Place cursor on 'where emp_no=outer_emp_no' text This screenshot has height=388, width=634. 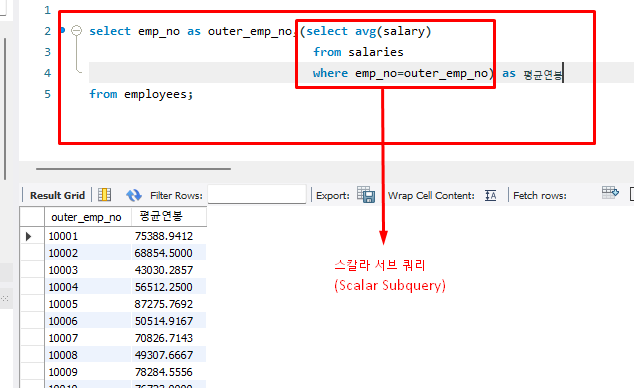pyautogui.click(x=400, y=74)
